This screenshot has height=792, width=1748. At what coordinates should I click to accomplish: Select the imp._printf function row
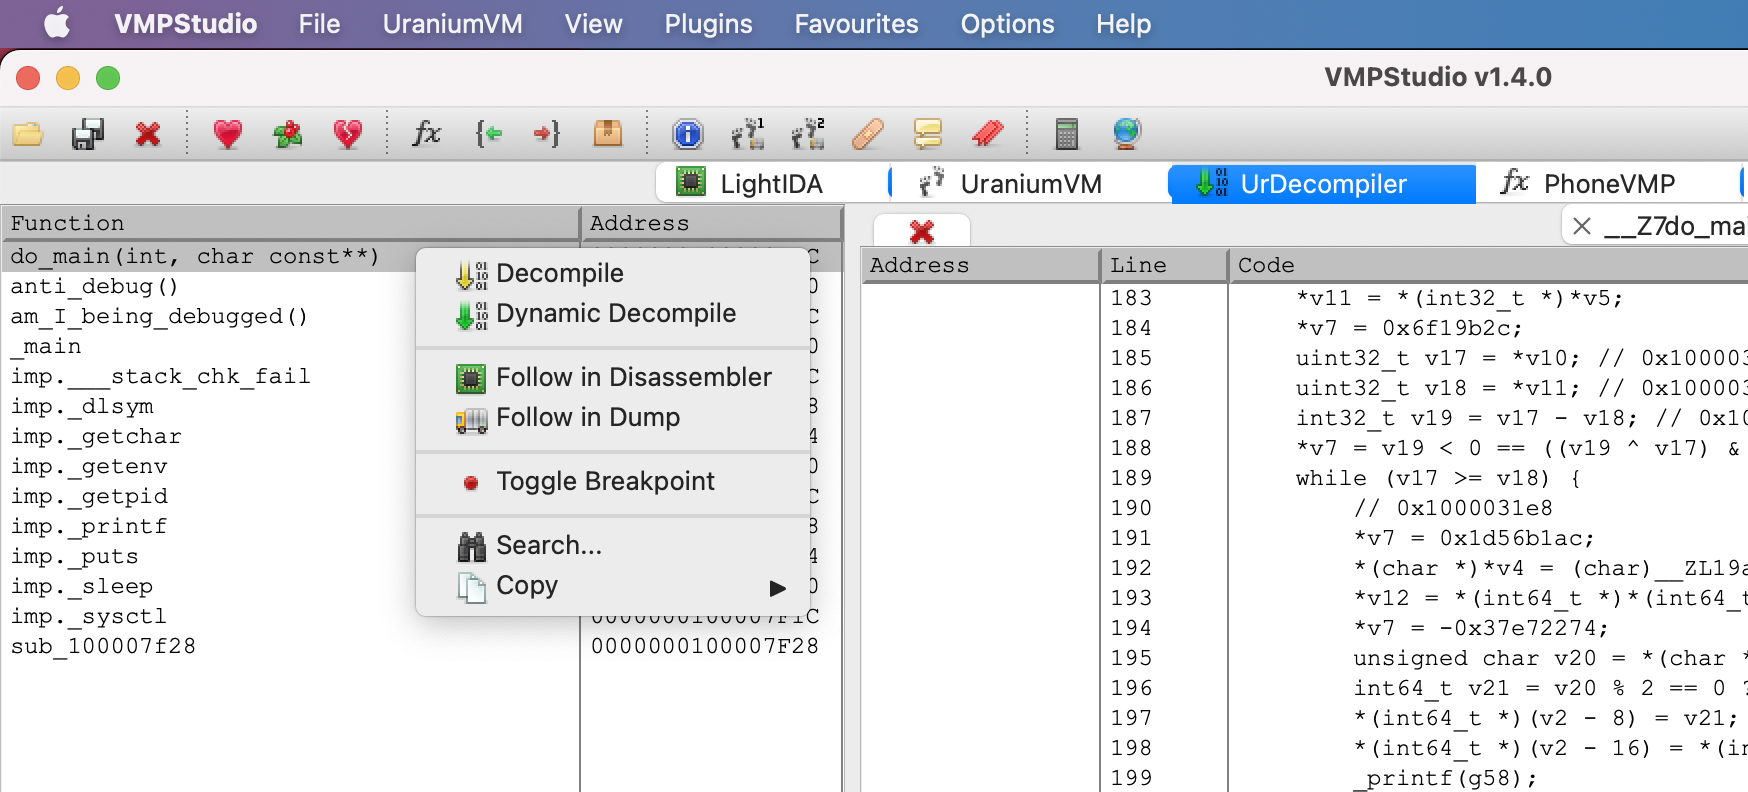click(89, 526)
